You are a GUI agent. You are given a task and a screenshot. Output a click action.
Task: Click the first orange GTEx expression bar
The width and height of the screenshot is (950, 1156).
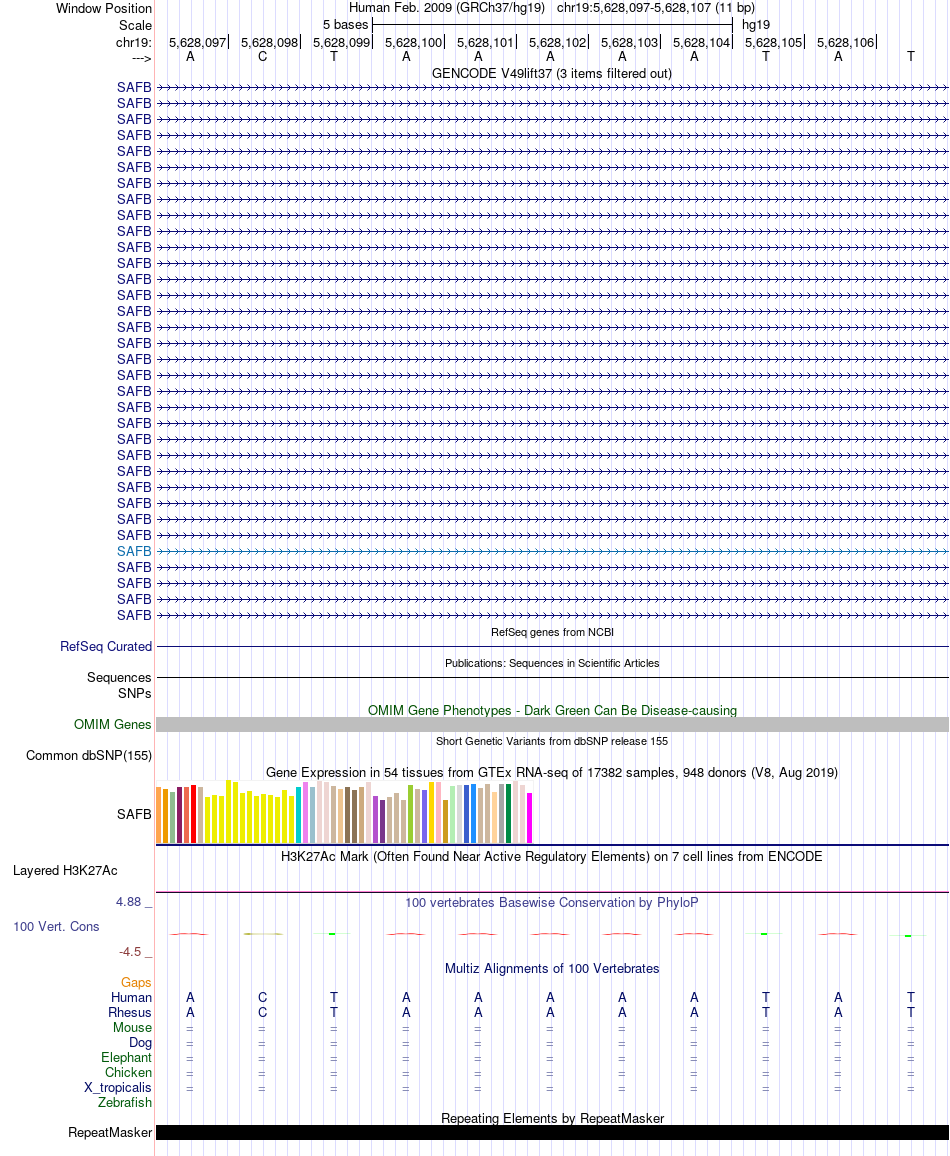tap(158, 815)
